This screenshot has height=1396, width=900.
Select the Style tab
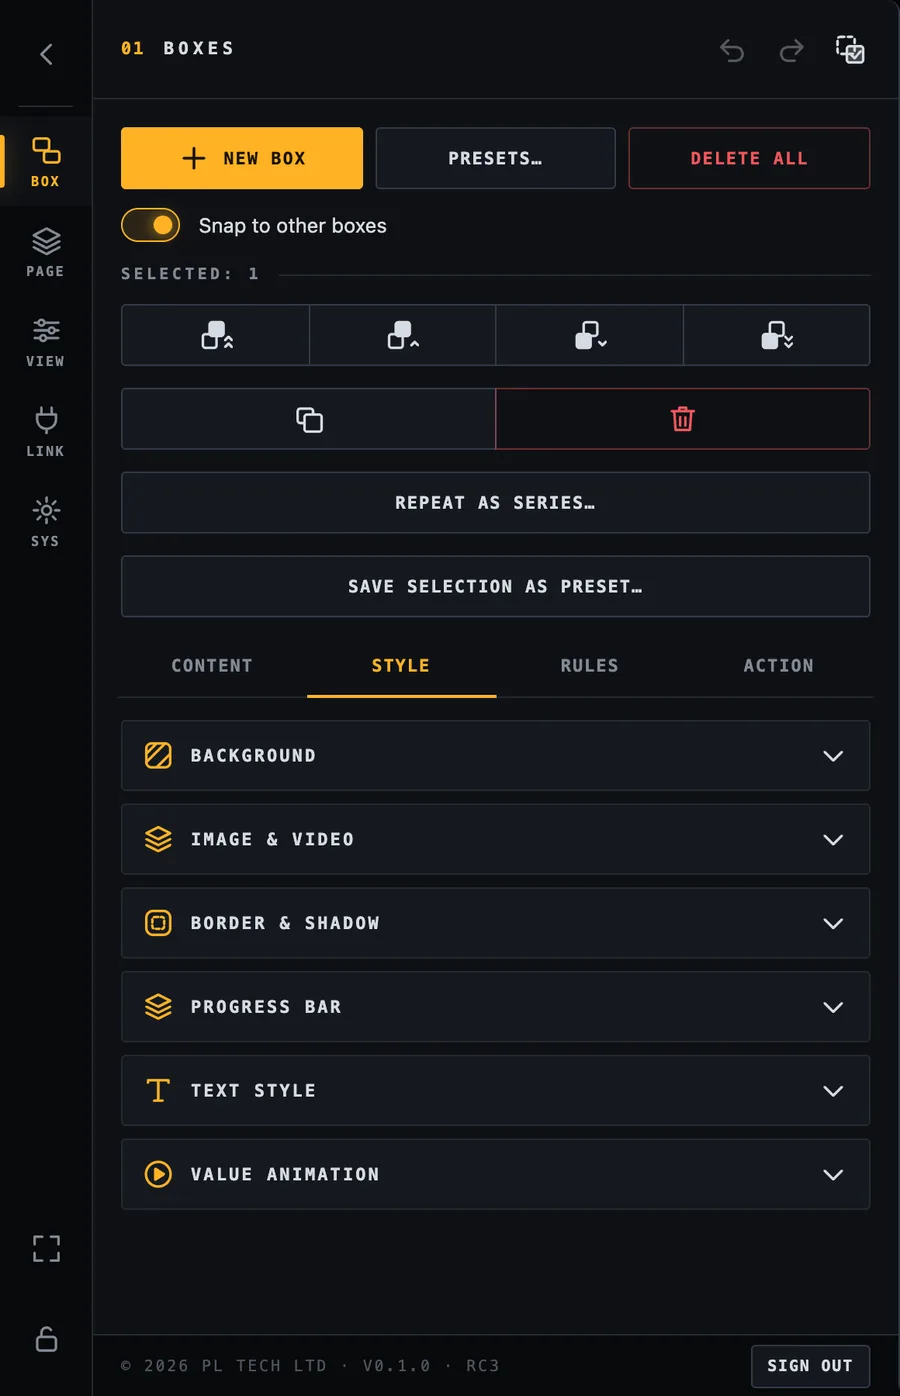pos(401,666)
